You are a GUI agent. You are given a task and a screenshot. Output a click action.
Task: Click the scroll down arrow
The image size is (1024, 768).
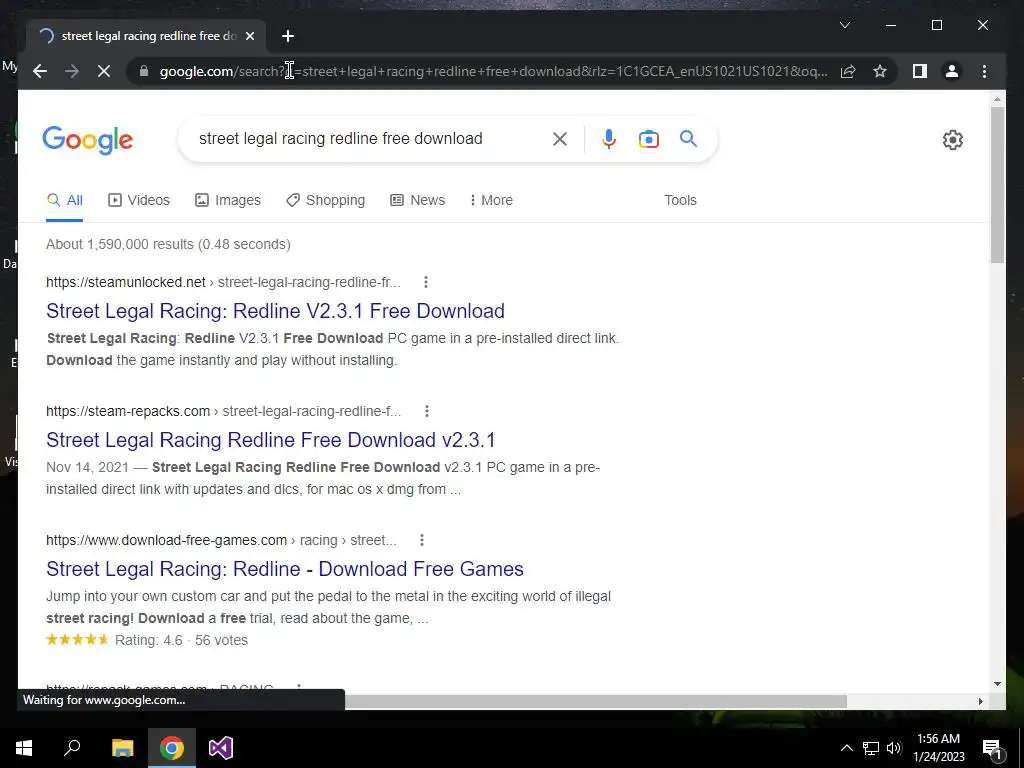click(x=997, y=684)
